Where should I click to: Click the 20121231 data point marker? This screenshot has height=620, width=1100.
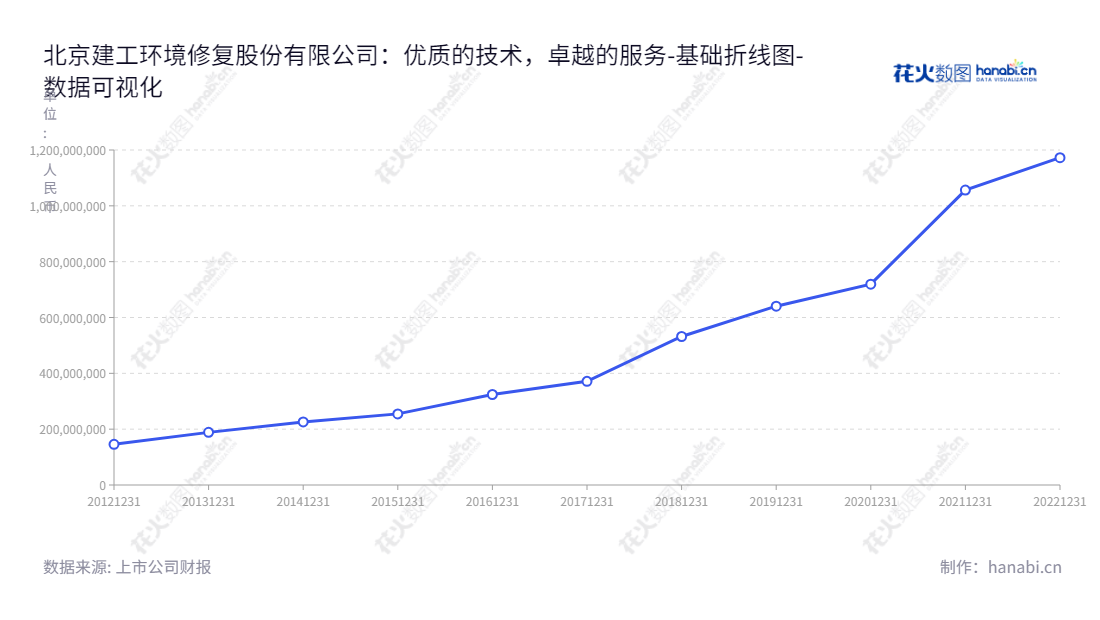tap(114, 444)
